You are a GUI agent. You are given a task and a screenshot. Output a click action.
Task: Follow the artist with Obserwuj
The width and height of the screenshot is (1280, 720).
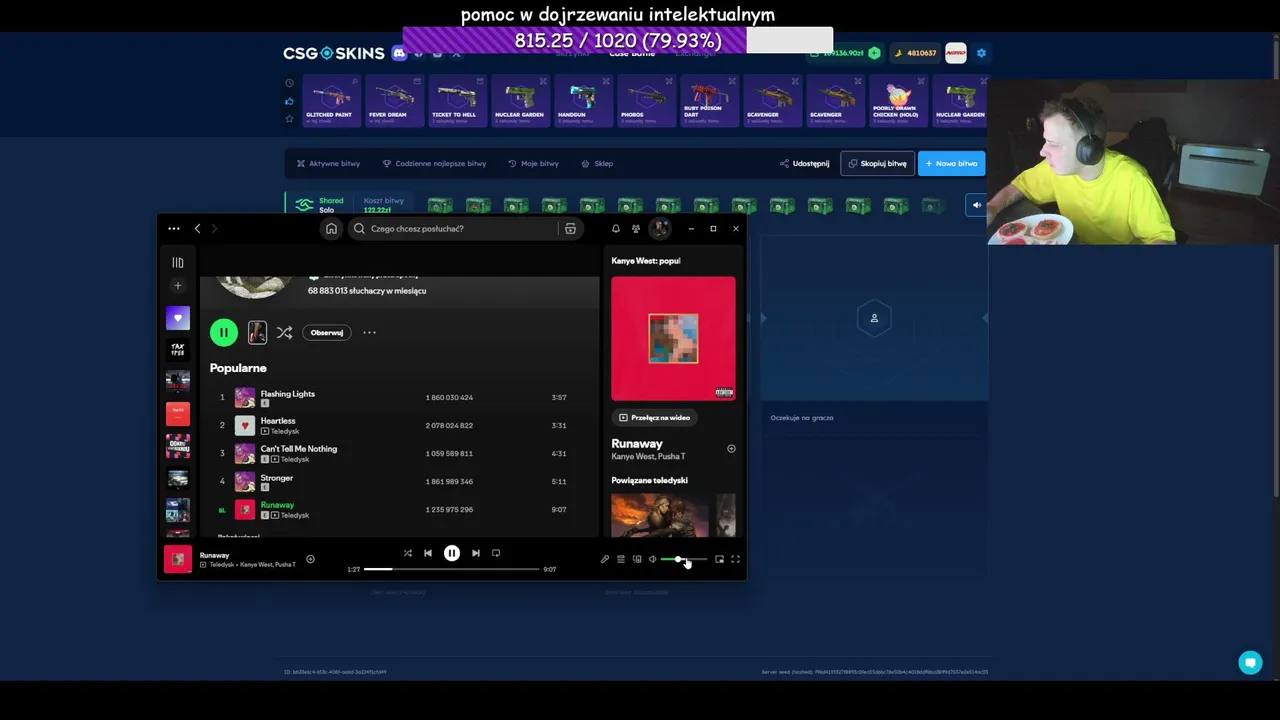point(327,333)
